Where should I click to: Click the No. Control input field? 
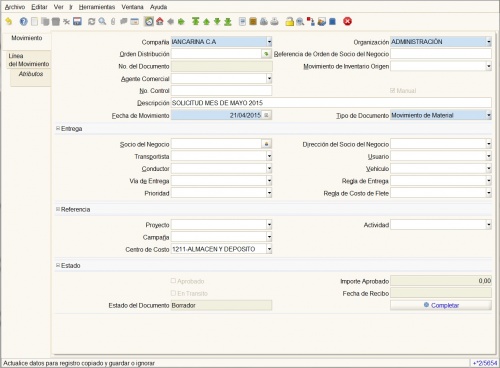pos(221,91)
